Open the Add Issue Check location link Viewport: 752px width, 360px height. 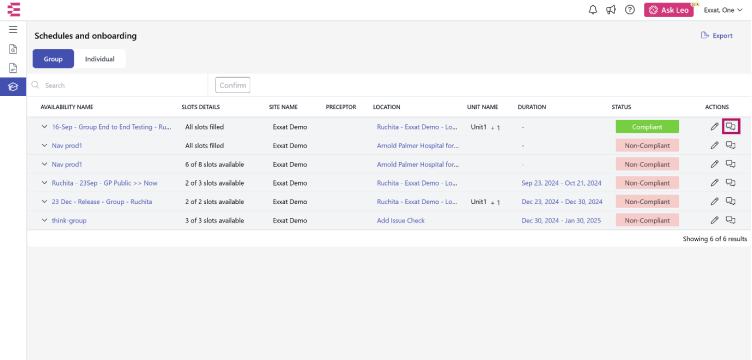click(x=400, y=221)
